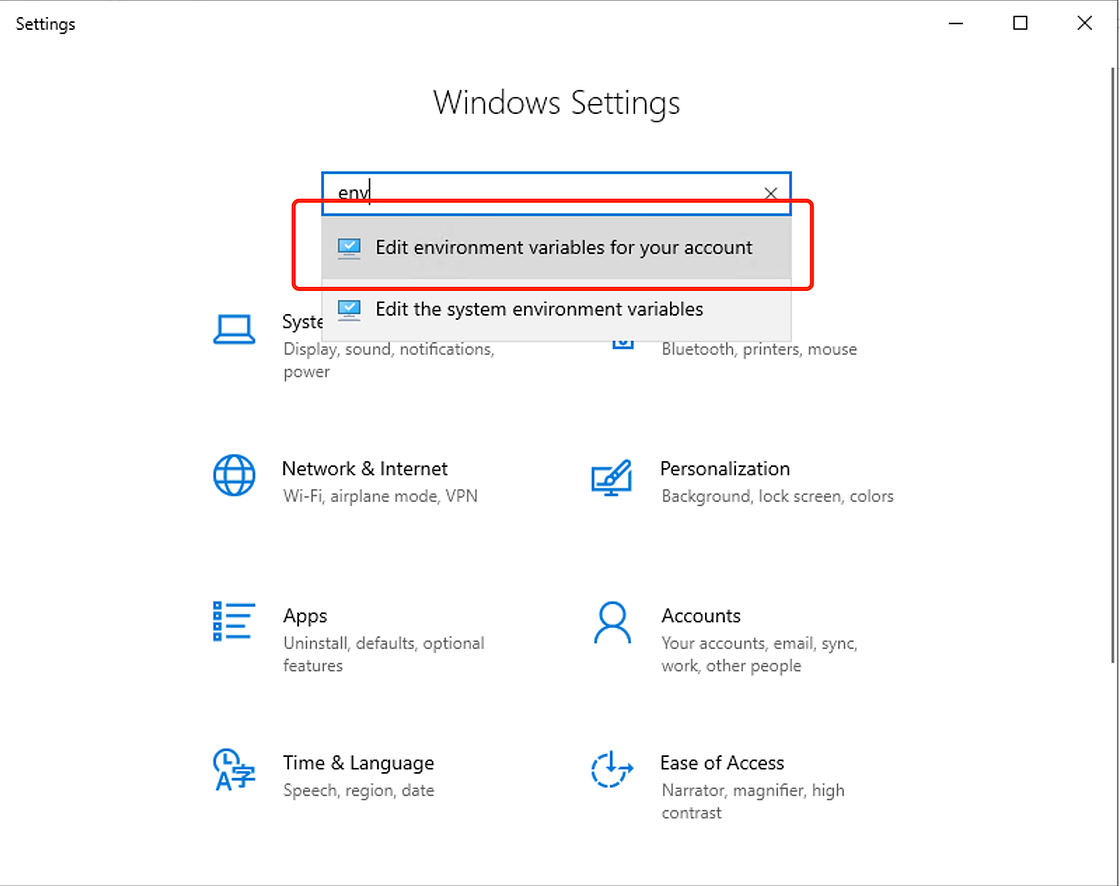The height and width of the screenshot is (886, 1120).
Task: Click Wi-Fi, airplane mode, VPN description
Action: [380, 496]
